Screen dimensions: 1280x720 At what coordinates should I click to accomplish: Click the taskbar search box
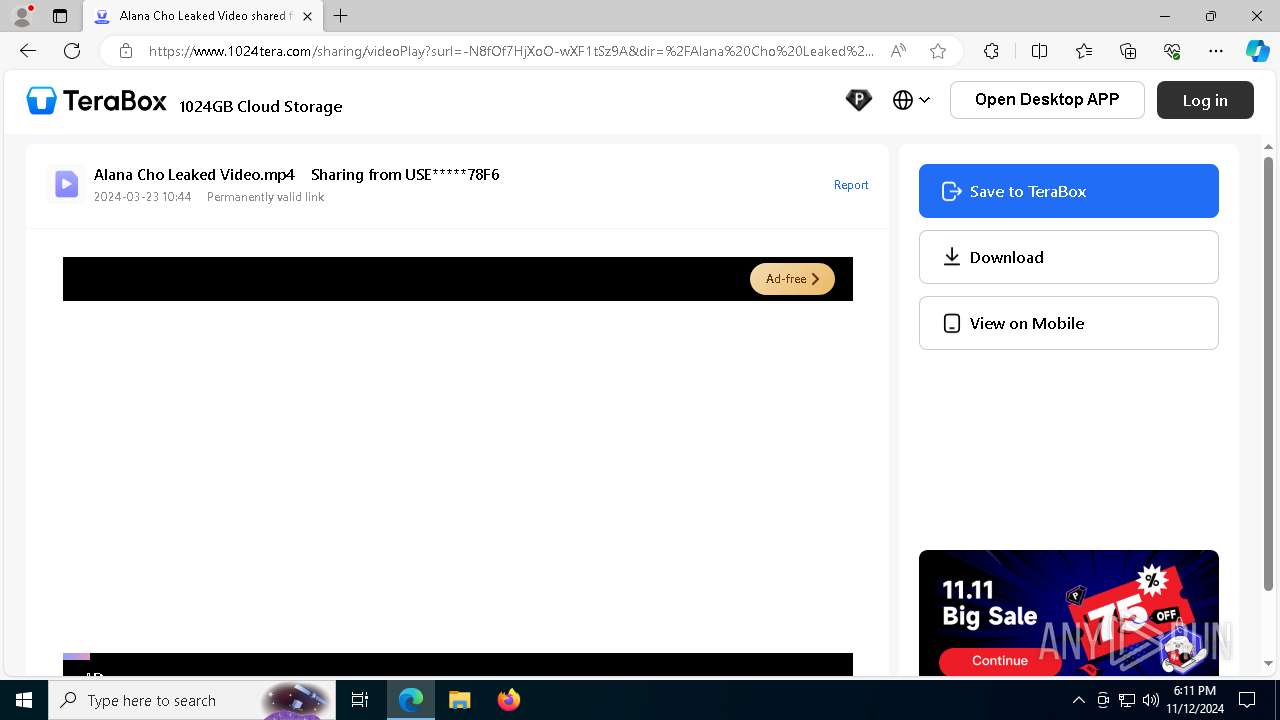coord(193,700)
